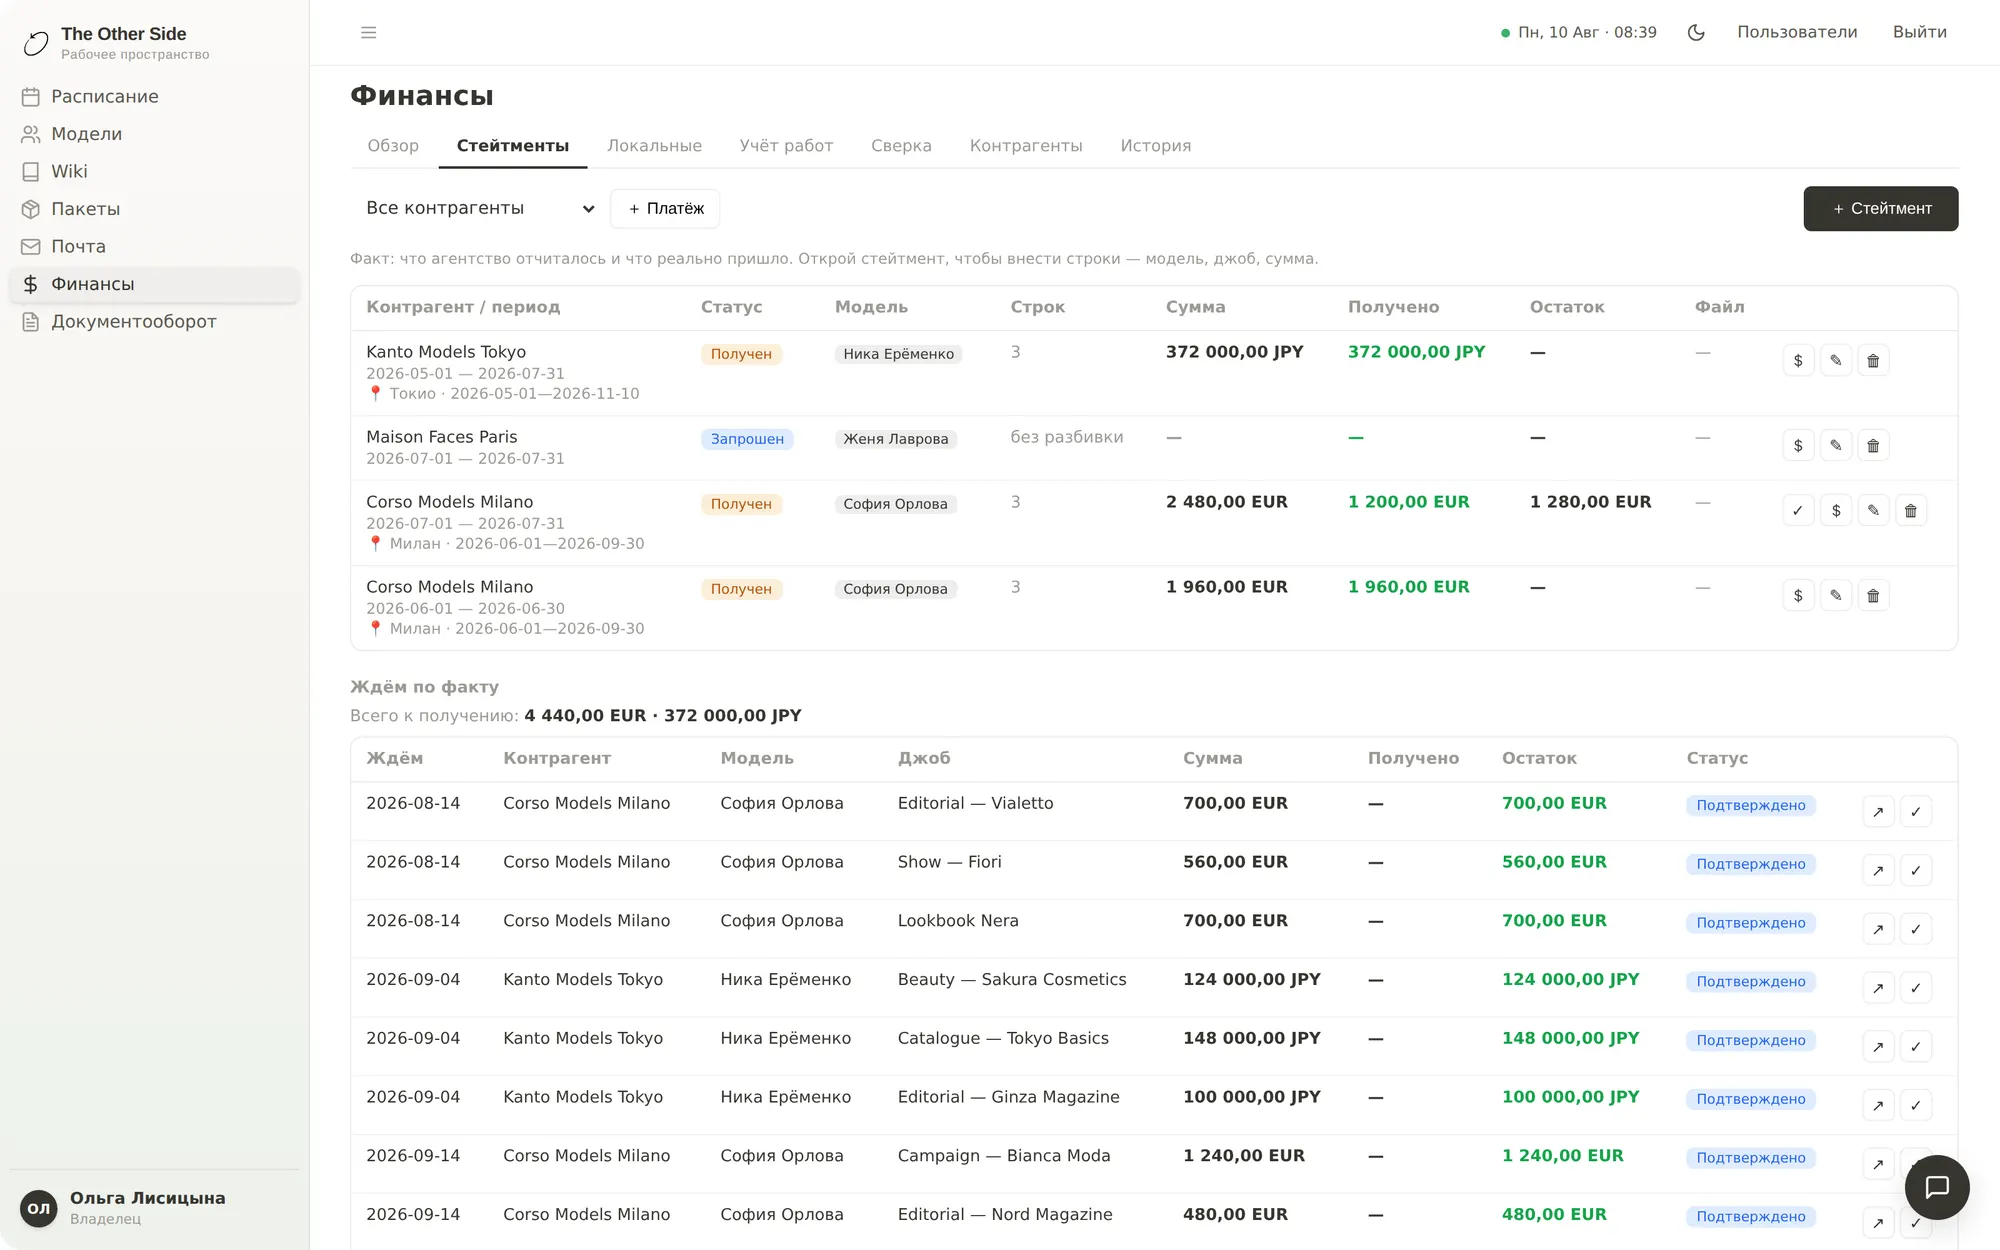Confirm receipt for Beauty — Sakura Cosmetics row
The image size is (2000, 1250).
[1916, 988]
